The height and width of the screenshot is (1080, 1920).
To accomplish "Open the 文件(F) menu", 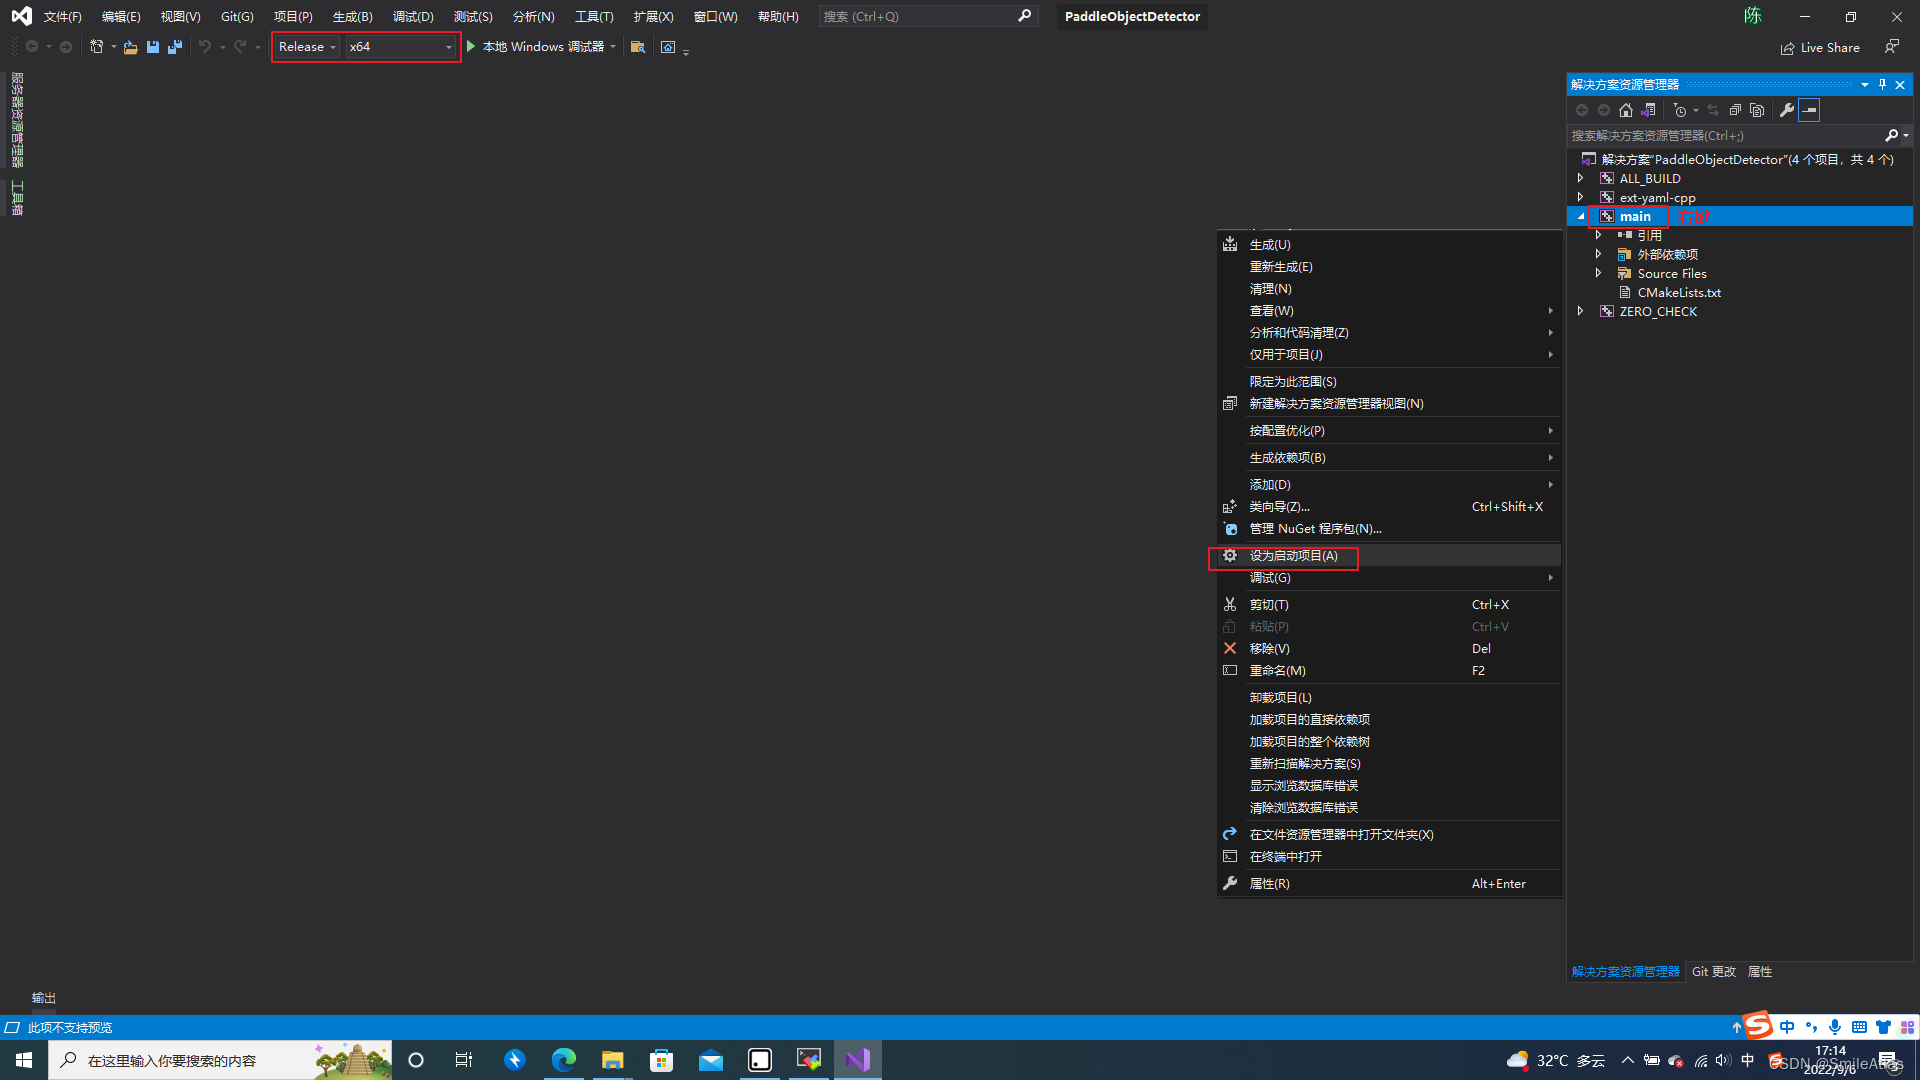I will [62, 16].
